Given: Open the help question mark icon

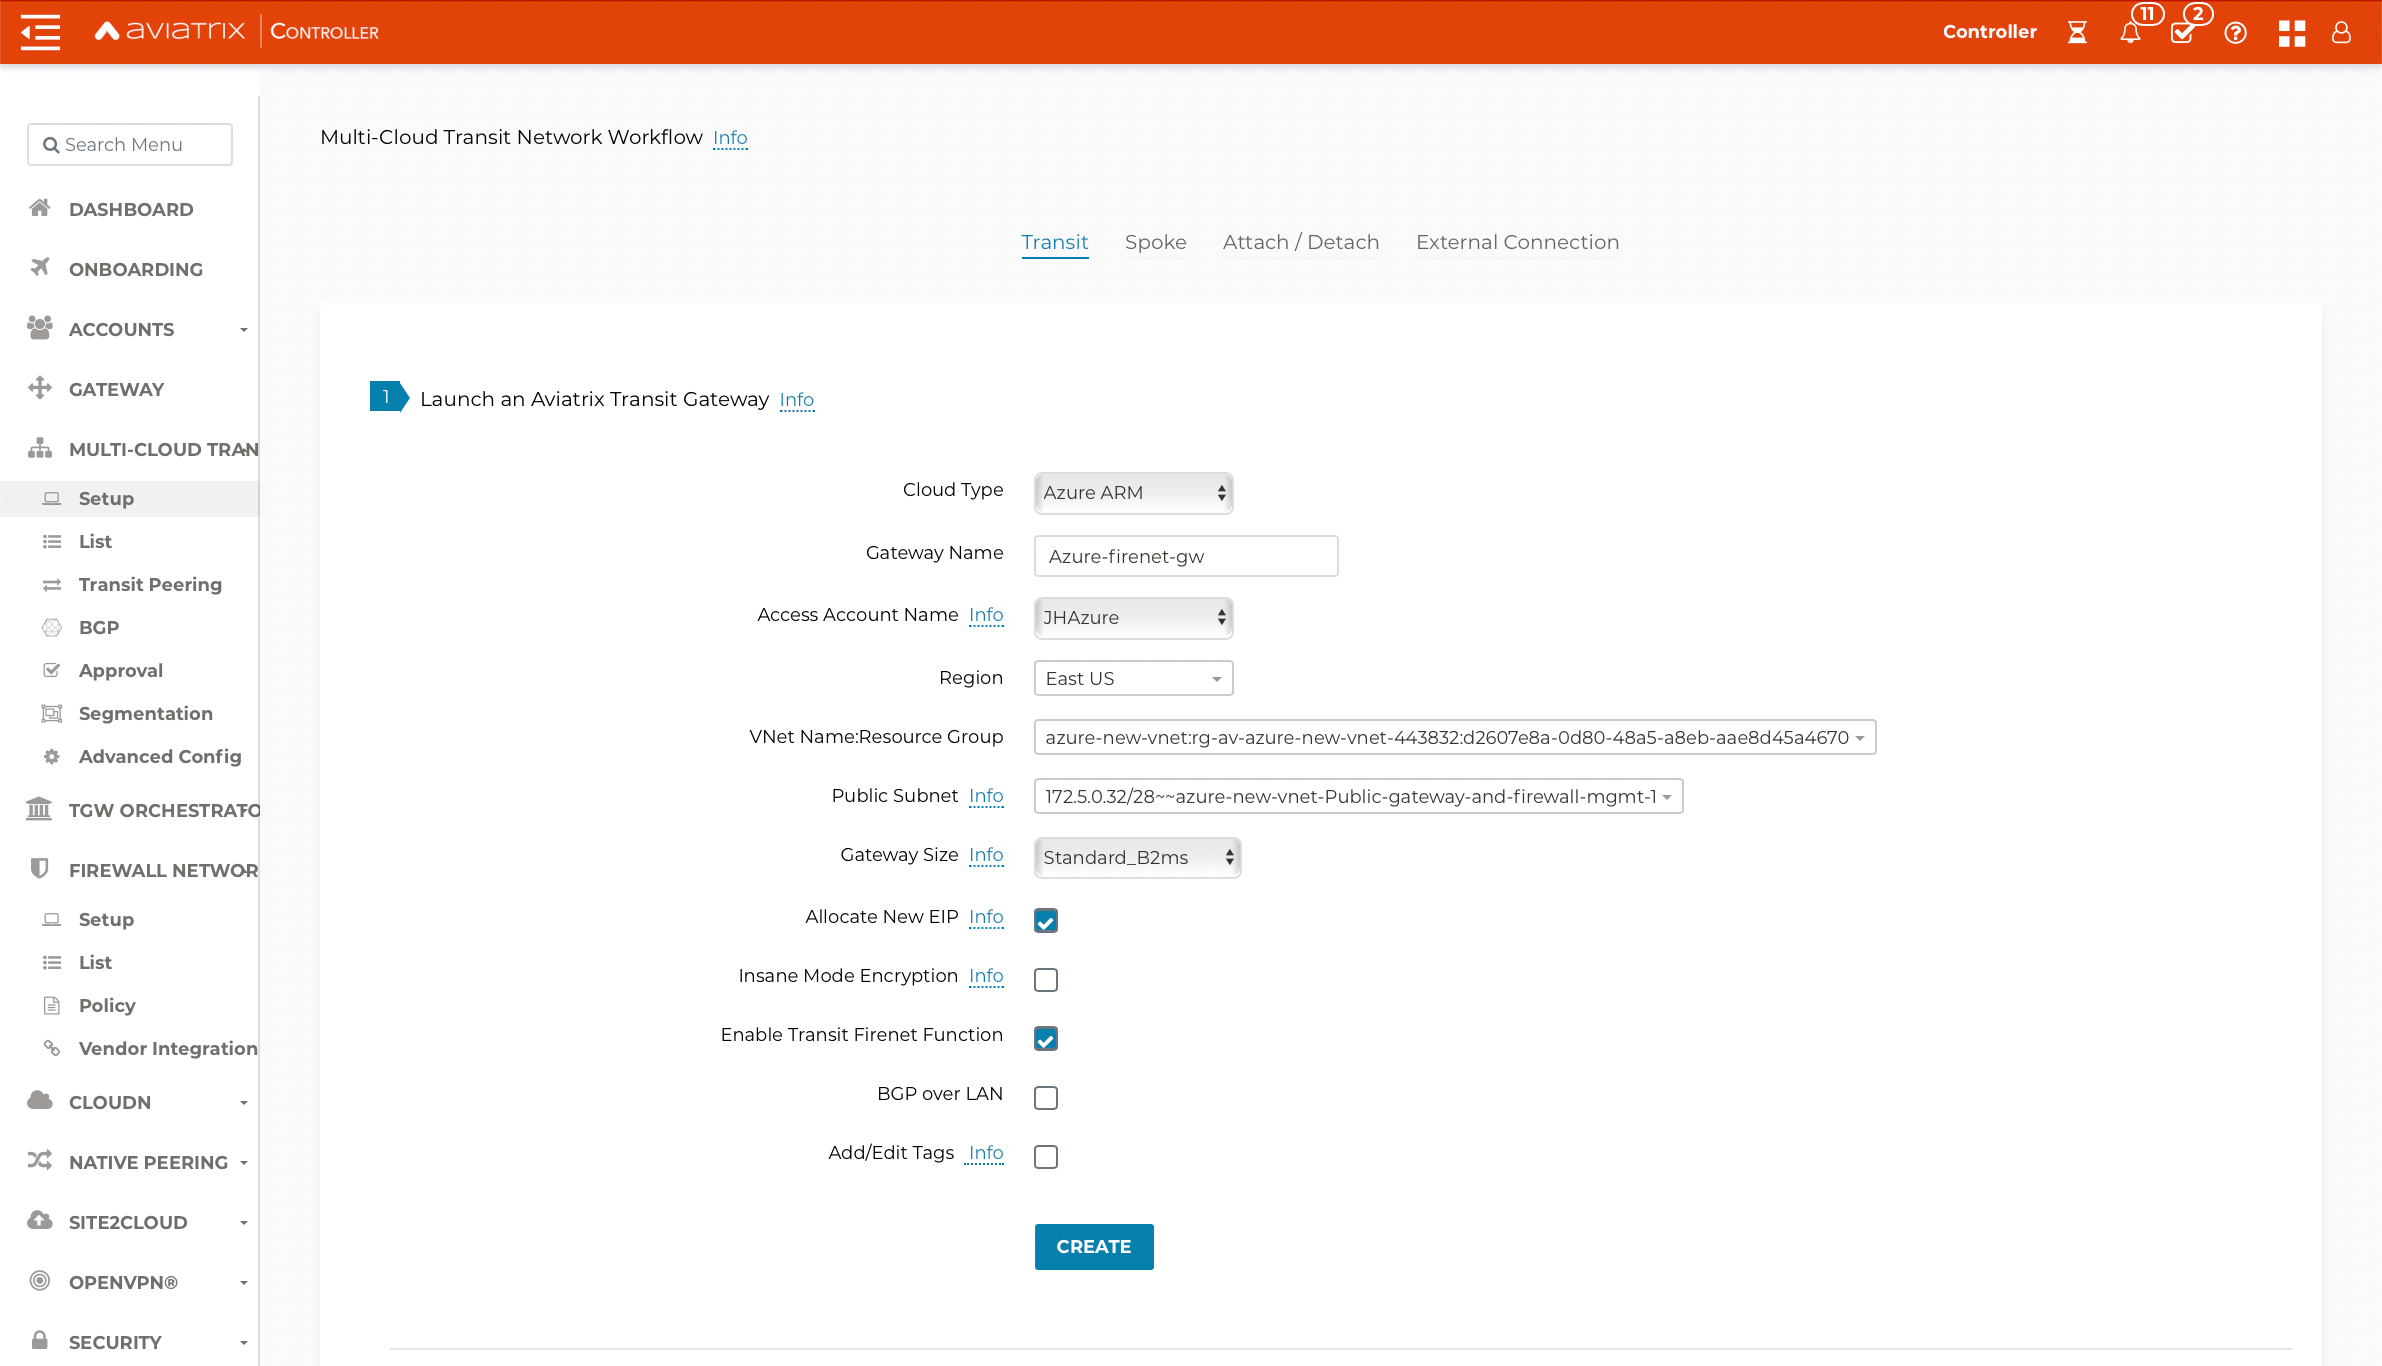Looking at the screenshot, I should (x=2236, y=33).
